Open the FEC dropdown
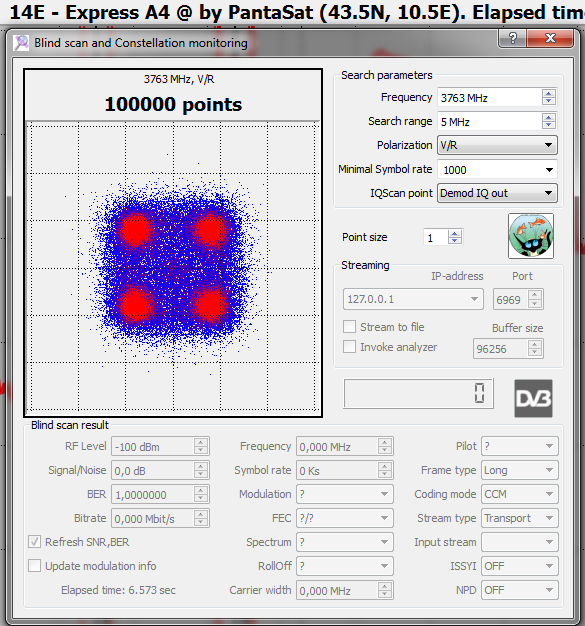This screenshot has height=626, width=585. coord(345,518)
